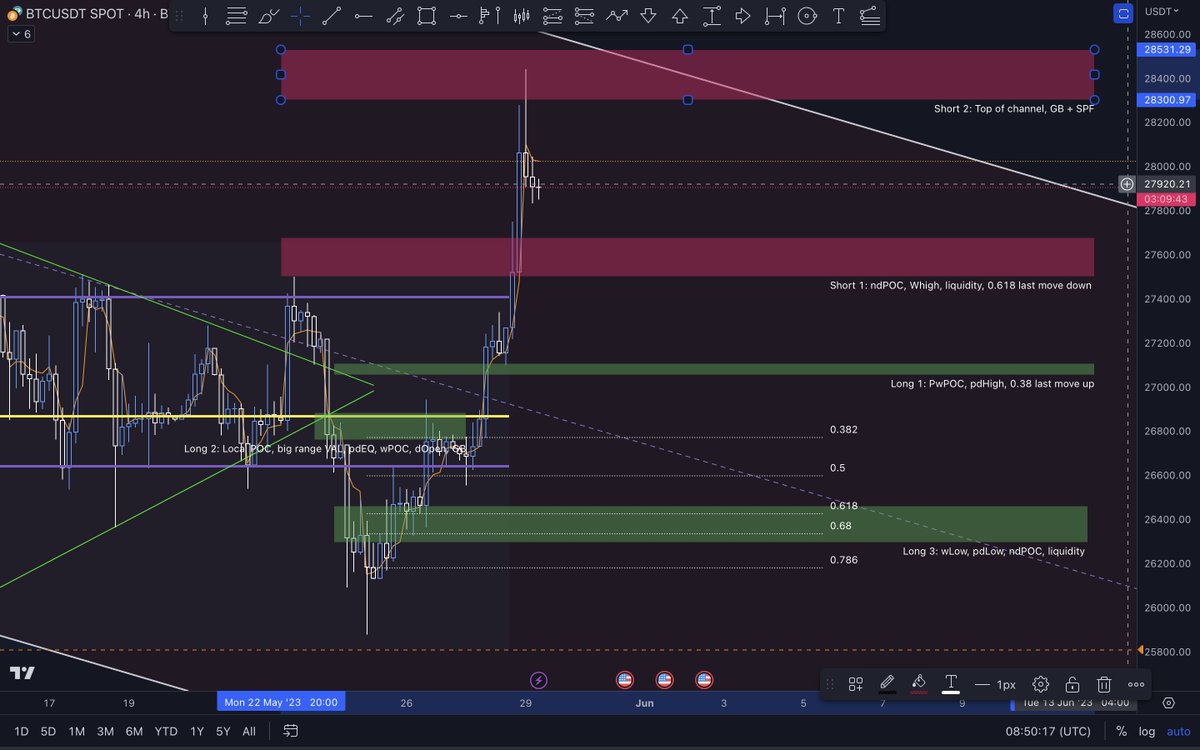Grab the drag handle of the top drawing toolbar
Viewport: 1200px width, 750px height.
pos(180,16)
